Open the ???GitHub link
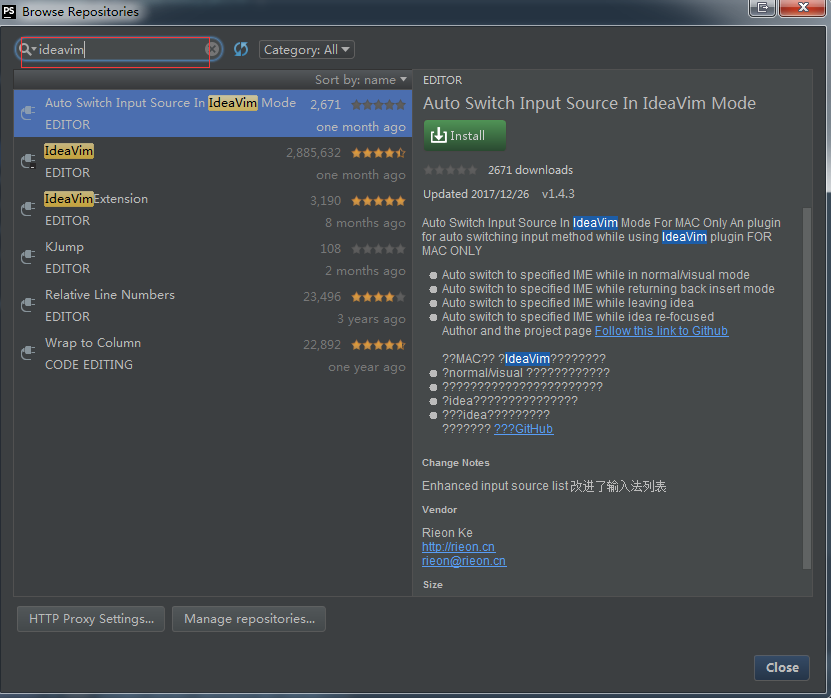This screenshot has height=698, width=831. tap(524, 429)
